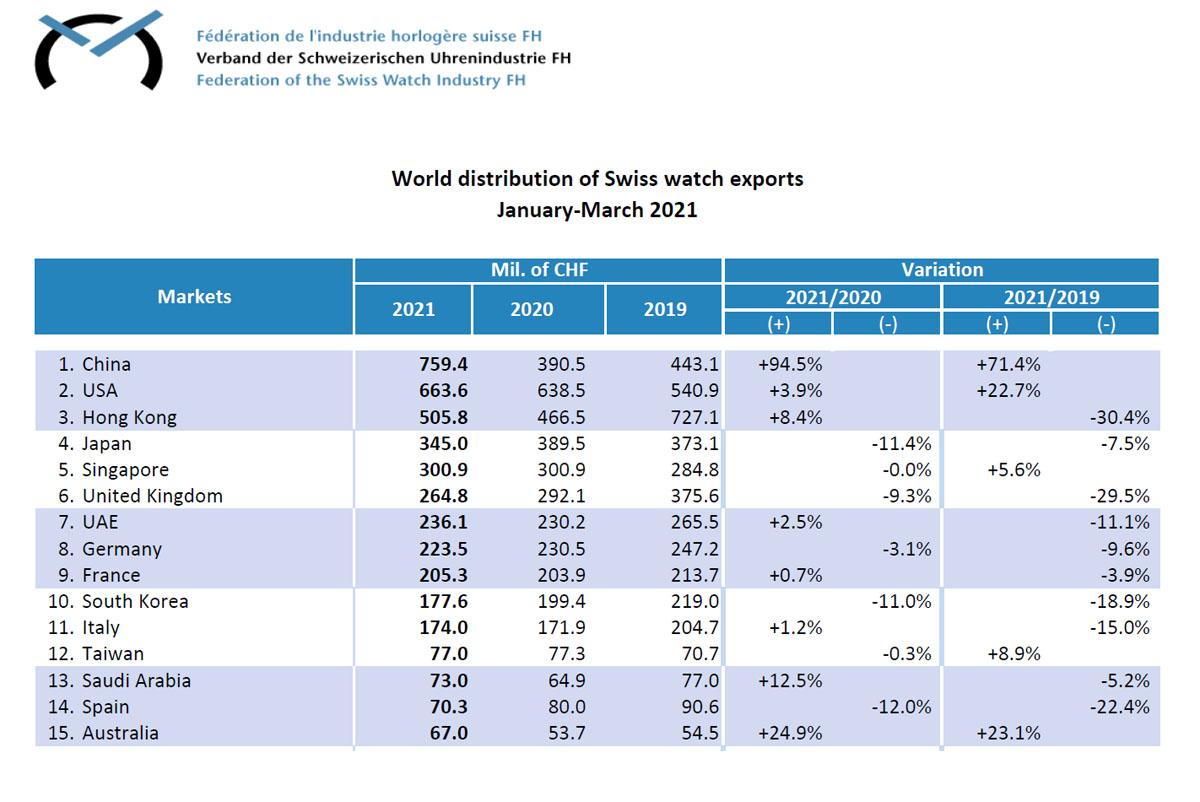This screenshot has width=1200, height=802.
Task: Click Japan's -11.4% variation value
Action: [903, 444]
